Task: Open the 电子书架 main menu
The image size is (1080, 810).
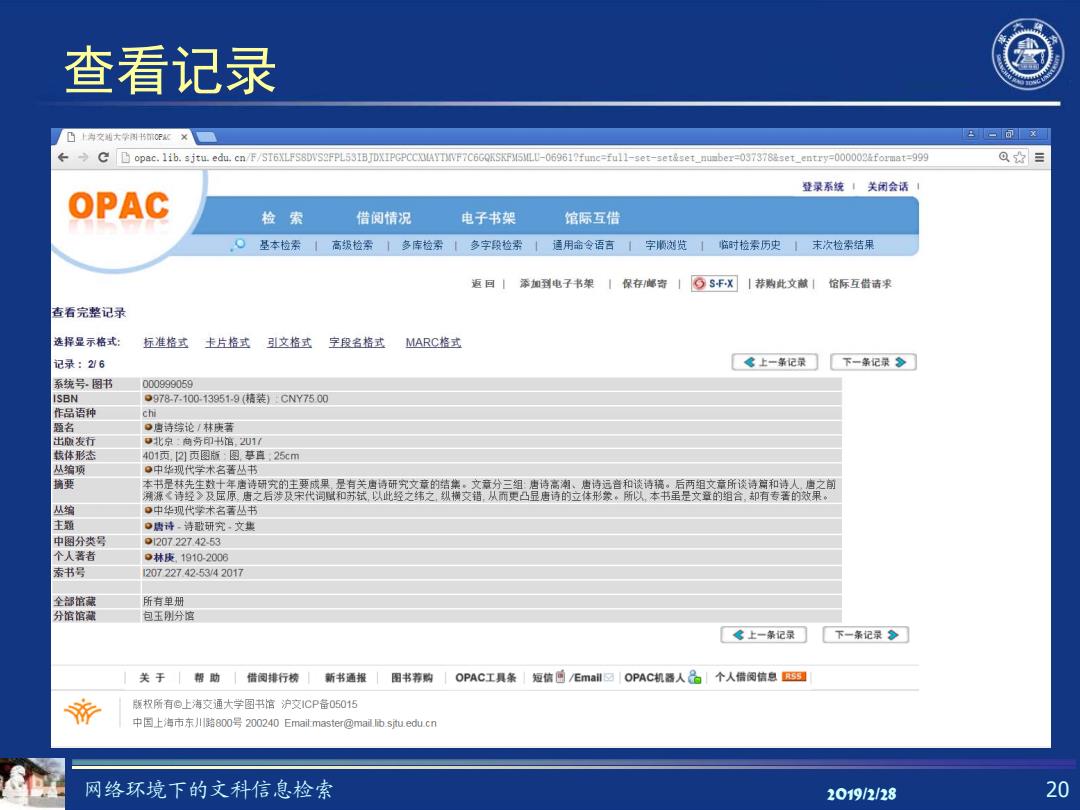Action: [x=488, y=218]
